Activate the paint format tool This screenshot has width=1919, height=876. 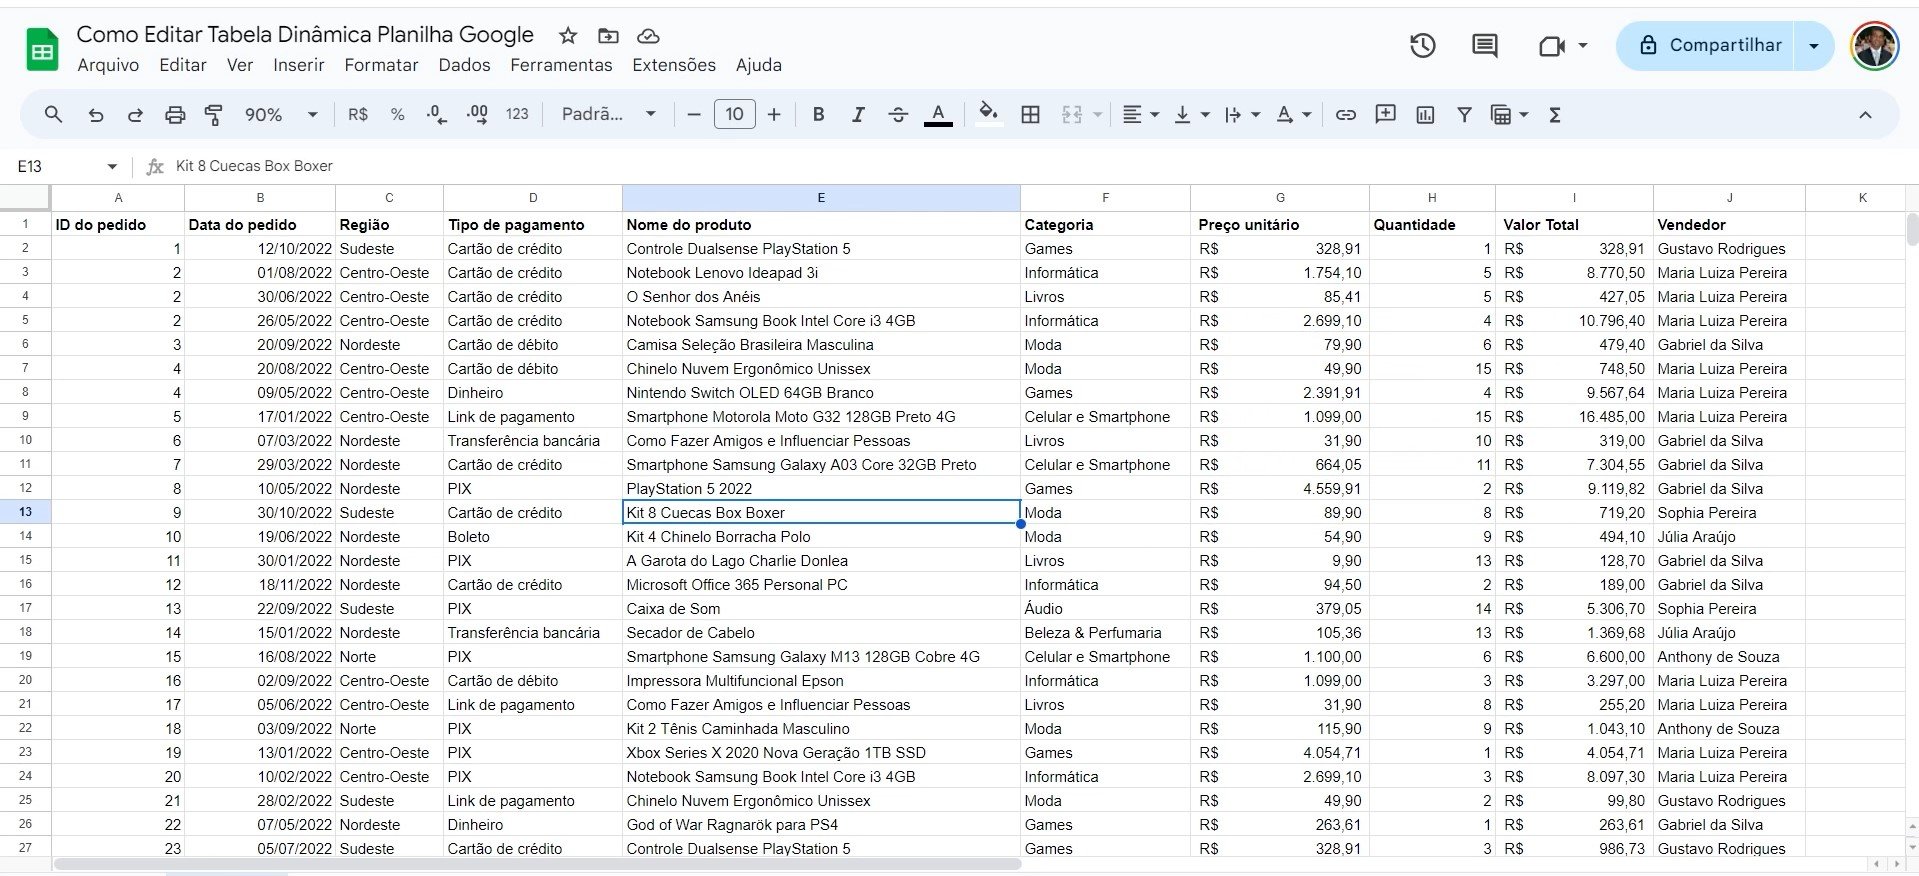coord(214,115)
